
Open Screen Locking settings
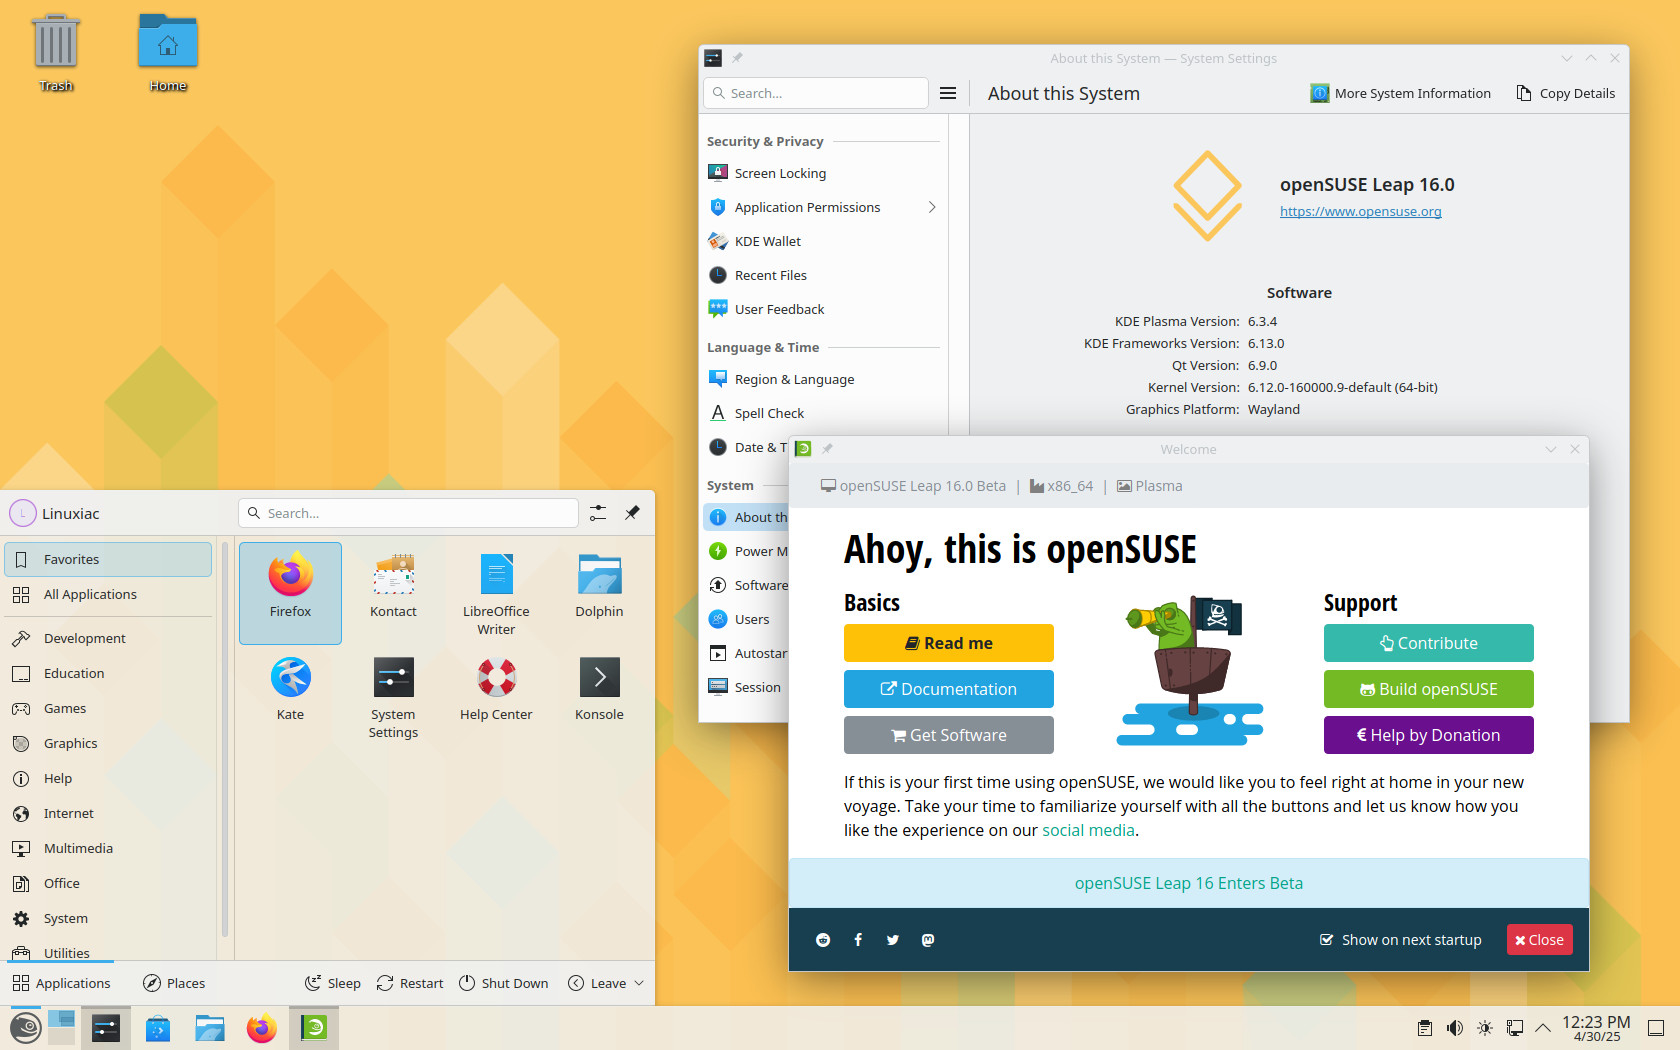pos(822,173)
